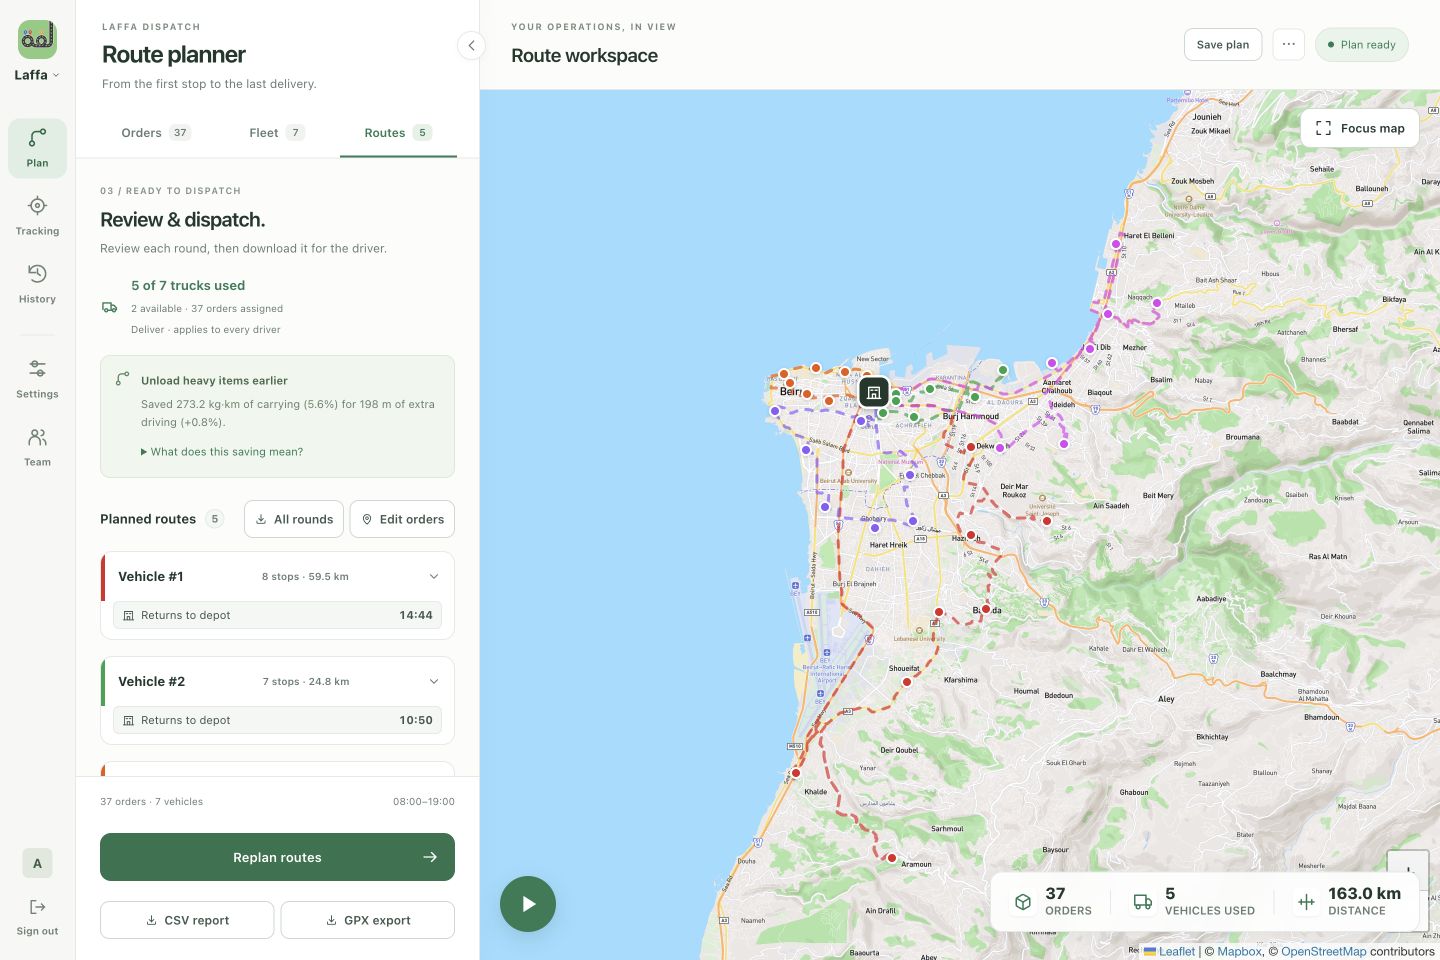Open the Leaflet attribution link
This screenshot has width=1440, height=960.
[1169, 951]
